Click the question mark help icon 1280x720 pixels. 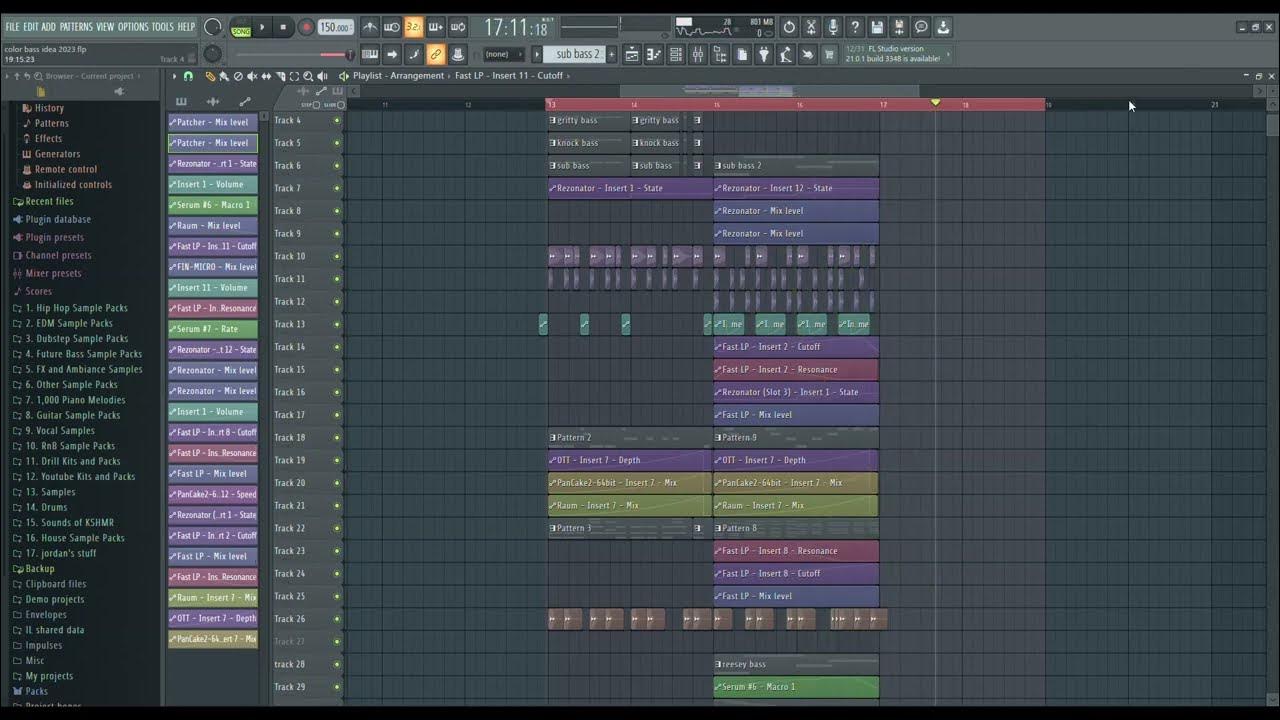point(855,27)
